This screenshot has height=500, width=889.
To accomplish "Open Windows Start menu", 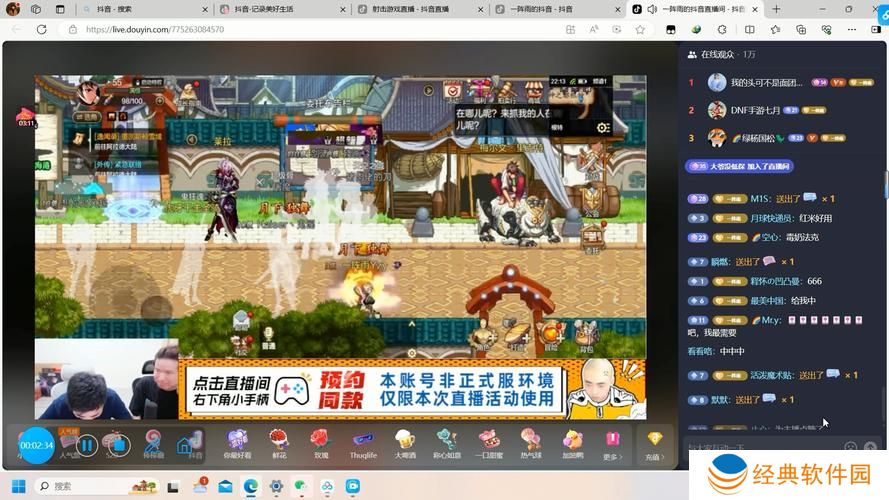I will [x=17, y=486].
